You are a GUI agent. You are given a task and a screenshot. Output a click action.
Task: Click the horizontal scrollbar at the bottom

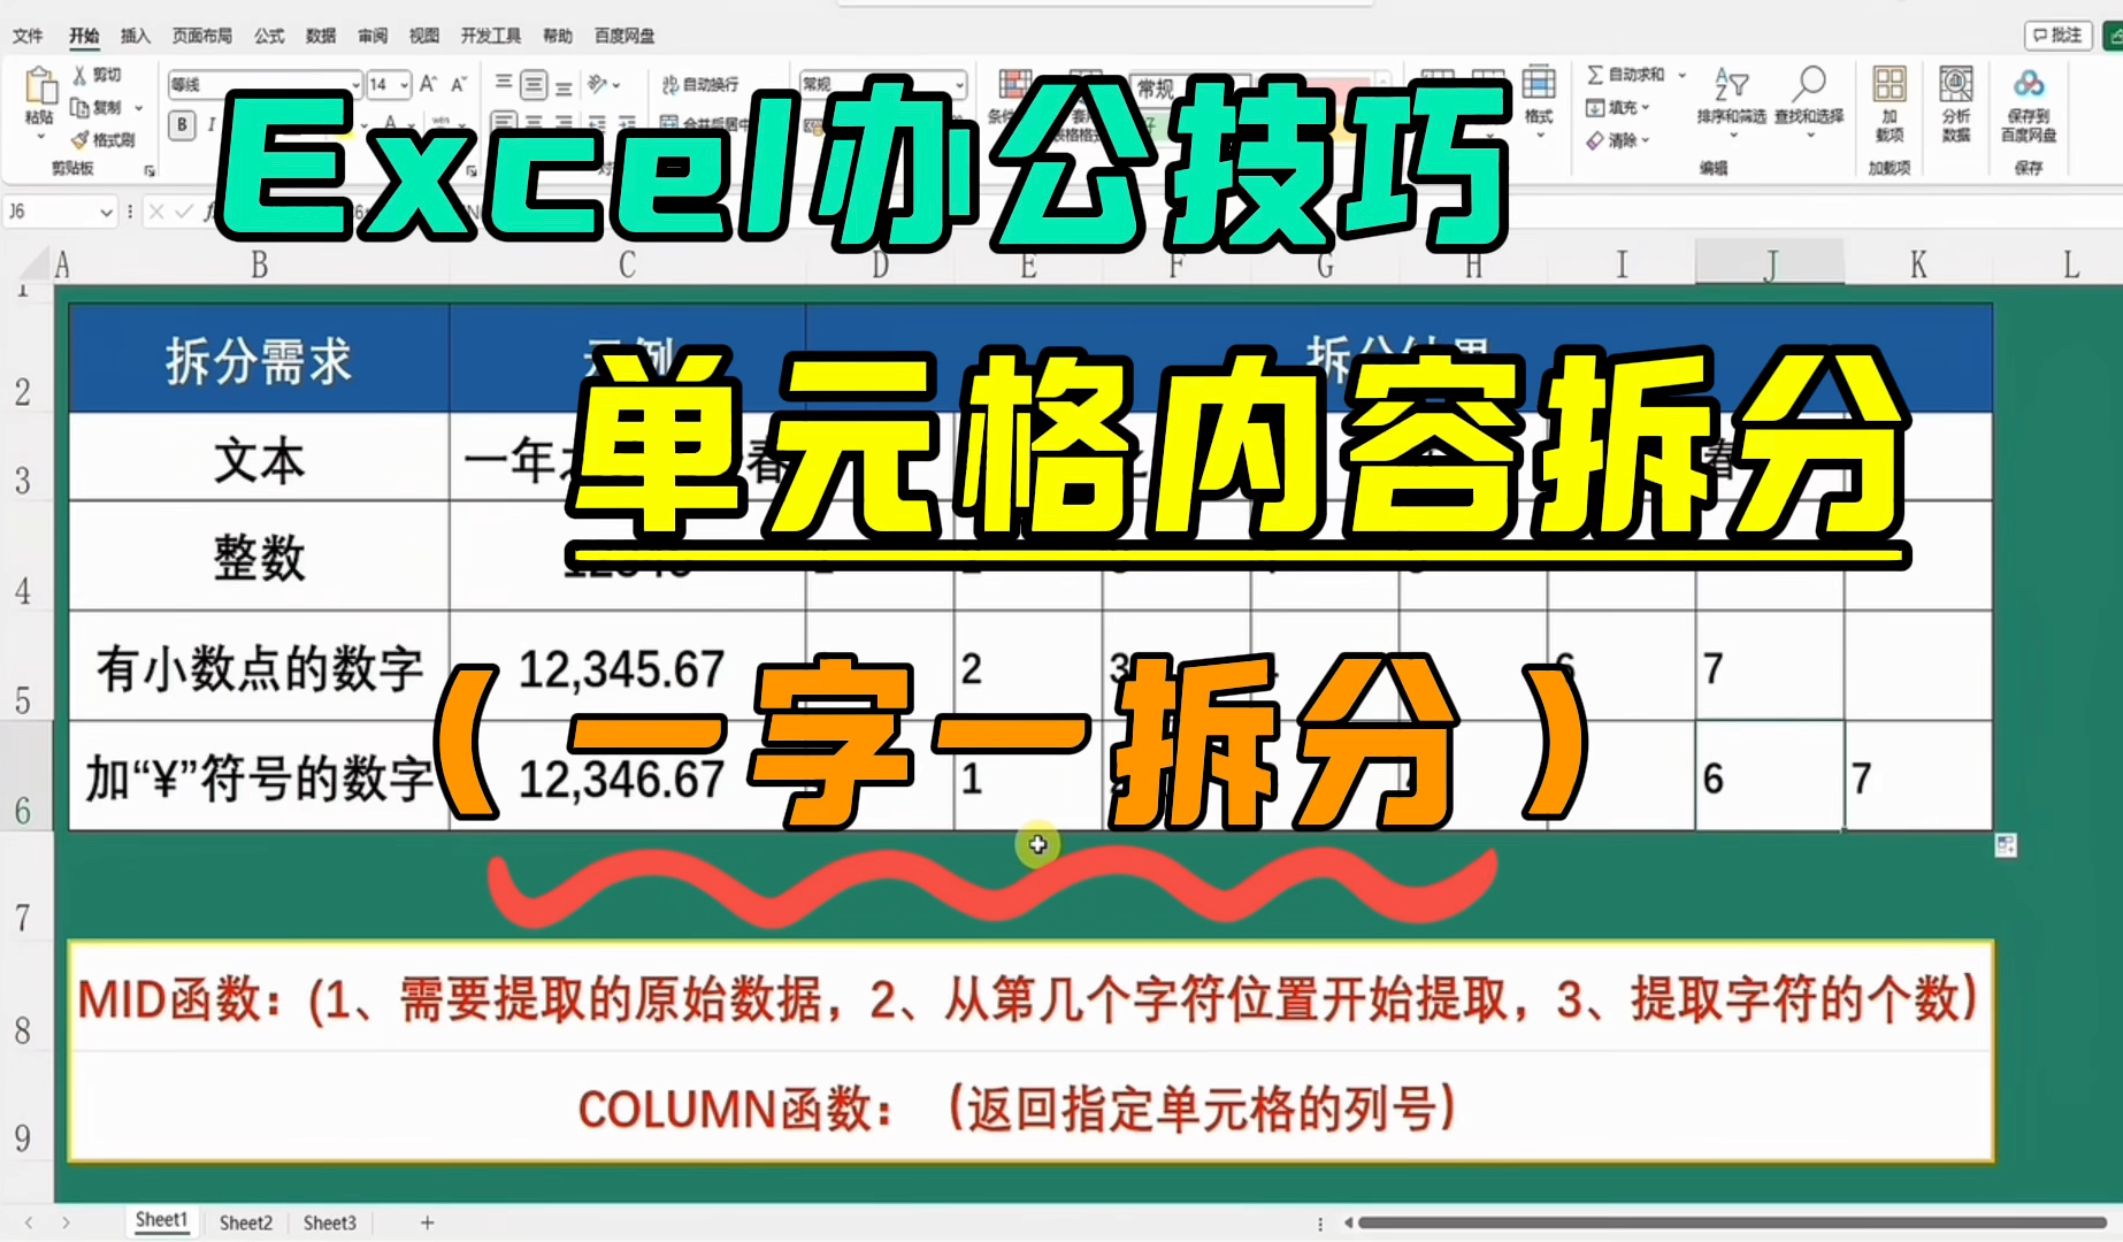tap(1732, 1222)
